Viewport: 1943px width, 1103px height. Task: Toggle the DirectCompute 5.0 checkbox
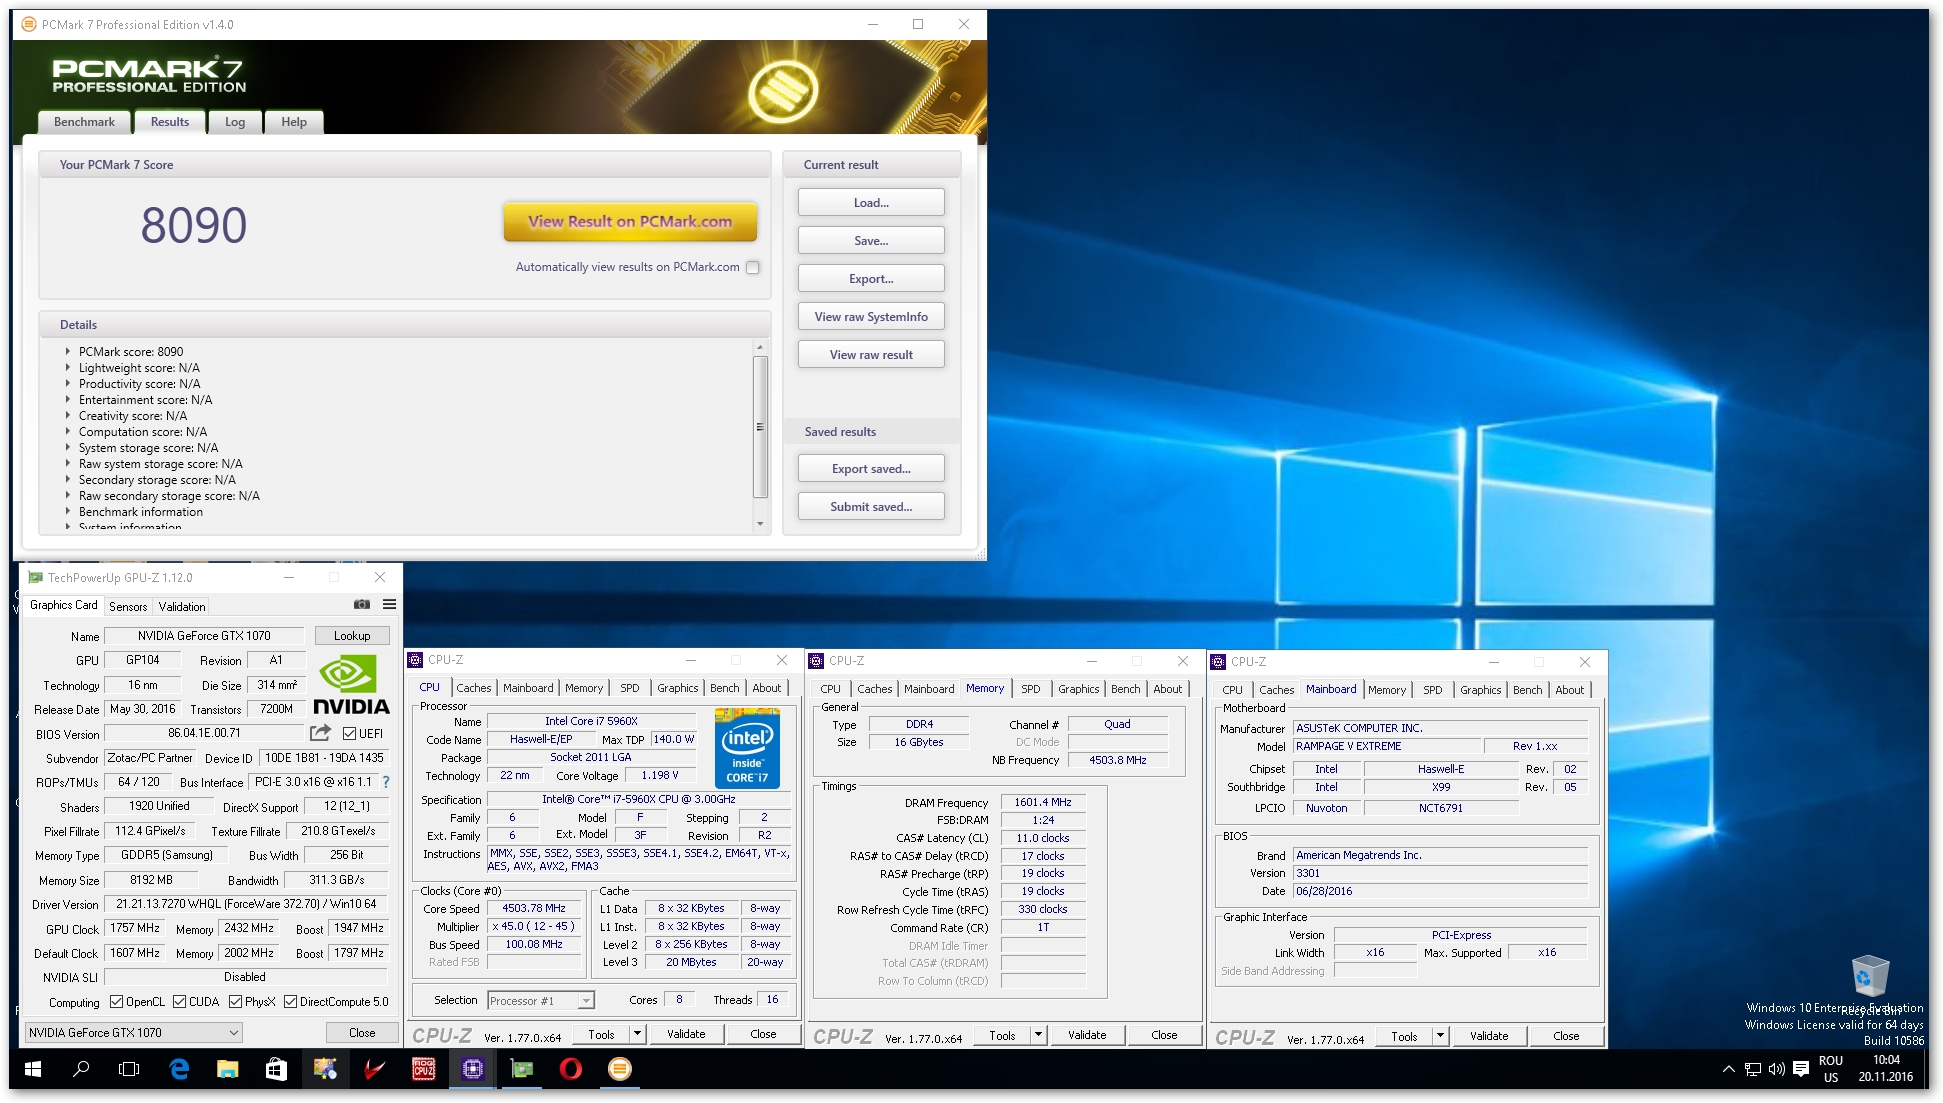[x=290, y=1001]
